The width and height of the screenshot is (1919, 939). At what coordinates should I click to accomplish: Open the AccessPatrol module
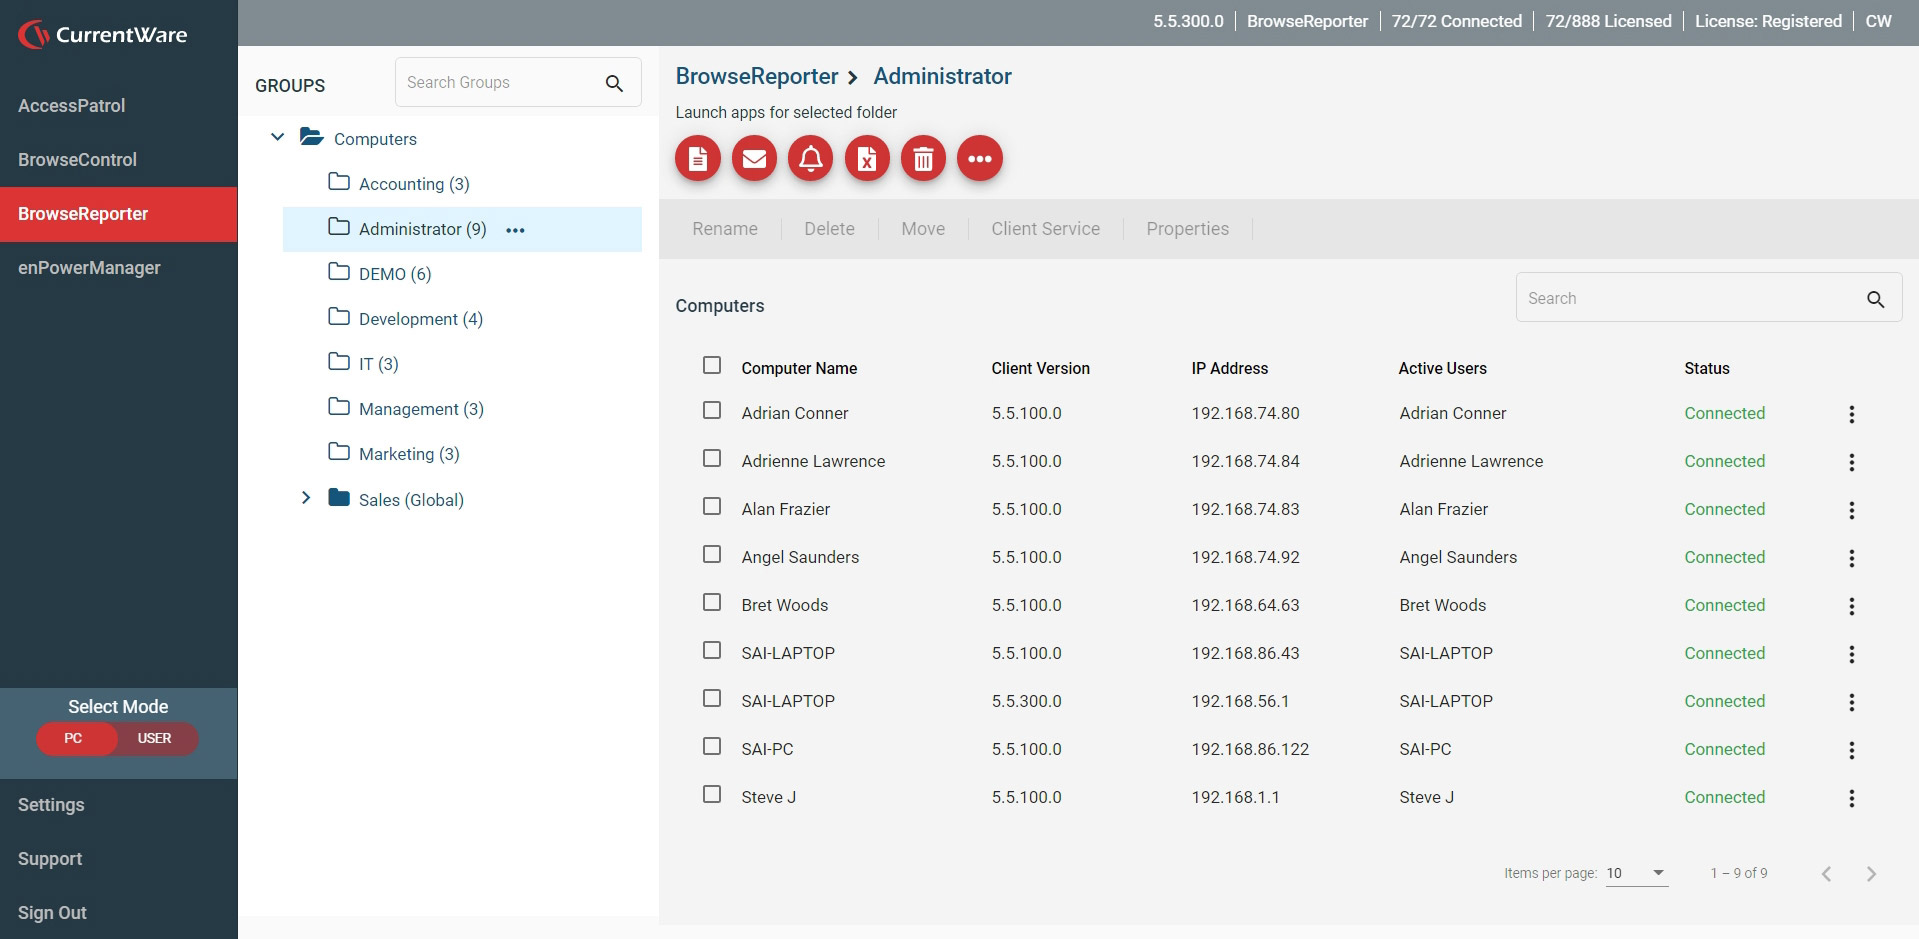pyautogui.click(x=71, y=106)
